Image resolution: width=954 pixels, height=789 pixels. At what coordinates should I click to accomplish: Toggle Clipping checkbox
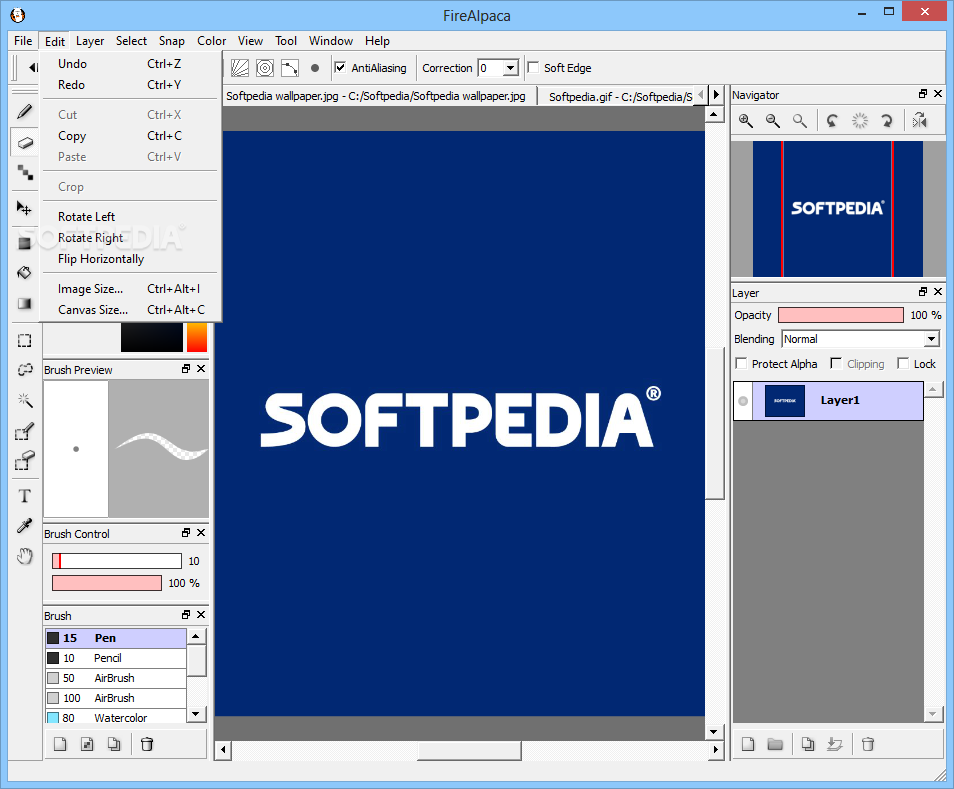click(836, 364)
